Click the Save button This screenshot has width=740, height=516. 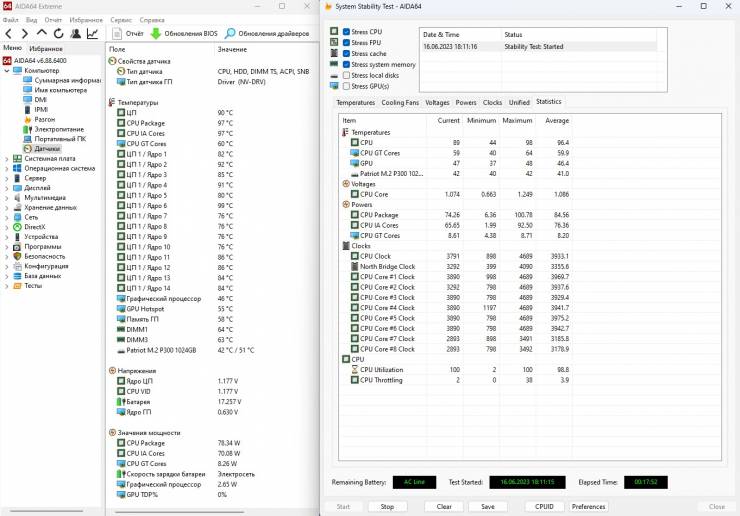(x=488, y=507)
